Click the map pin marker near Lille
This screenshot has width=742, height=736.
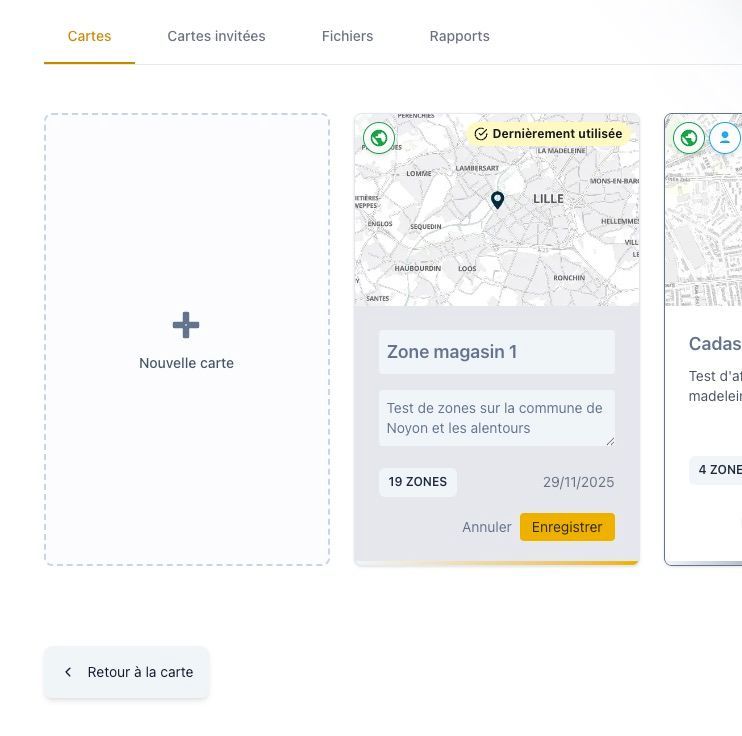point(497,200)
